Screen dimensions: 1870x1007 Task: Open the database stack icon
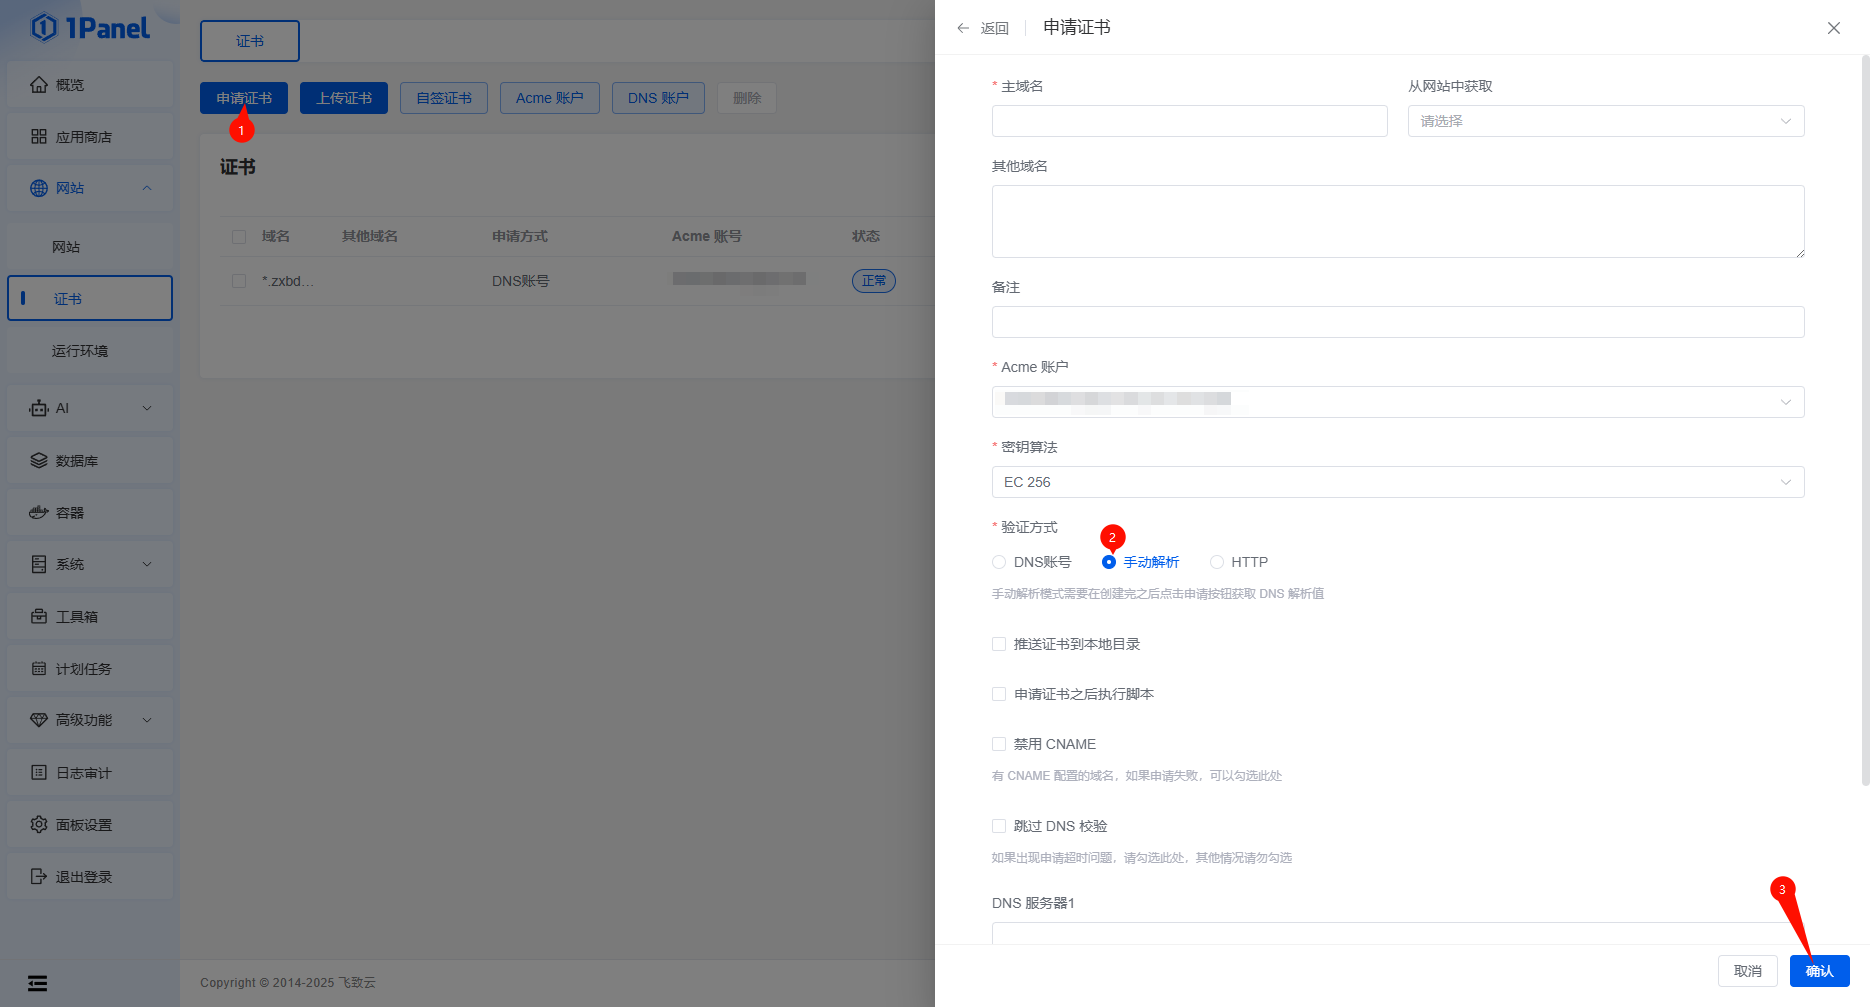39,461
